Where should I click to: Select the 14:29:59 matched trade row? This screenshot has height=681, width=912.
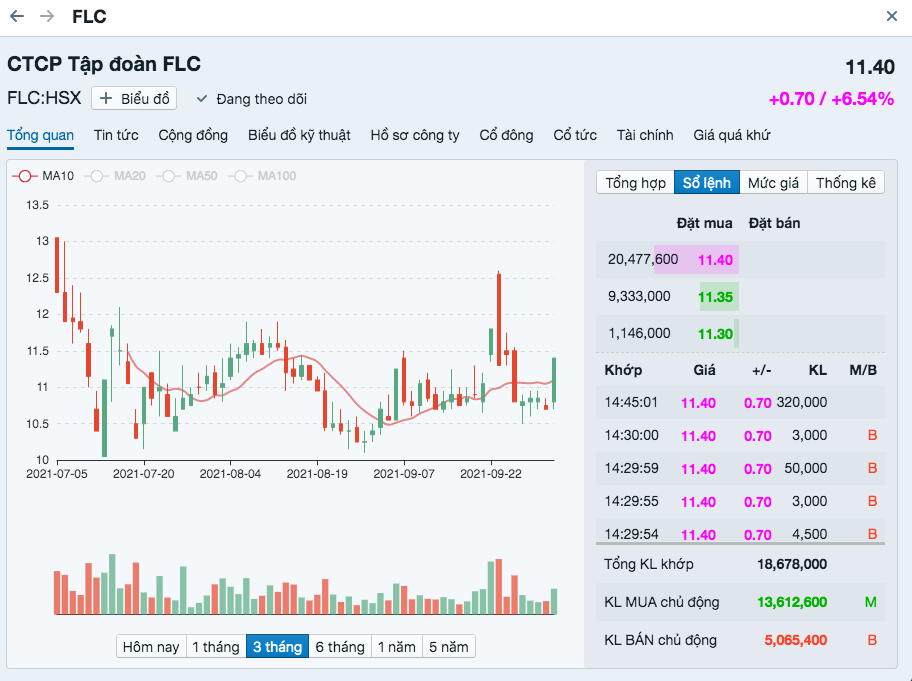point(740,469)
